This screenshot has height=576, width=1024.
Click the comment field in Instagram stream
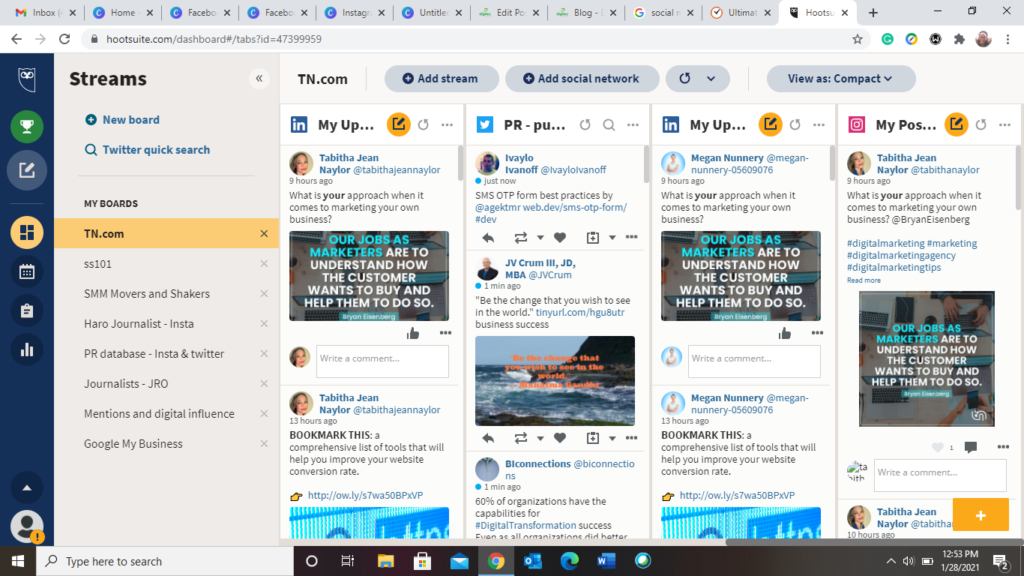pyautogui.click(x=940, y=475)
